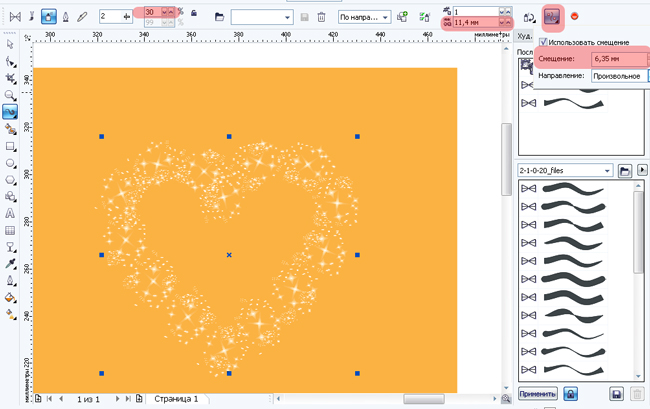Toggle the lock button beside Применить
Viewport: 650px width, 409px height.
coord(570,395)
